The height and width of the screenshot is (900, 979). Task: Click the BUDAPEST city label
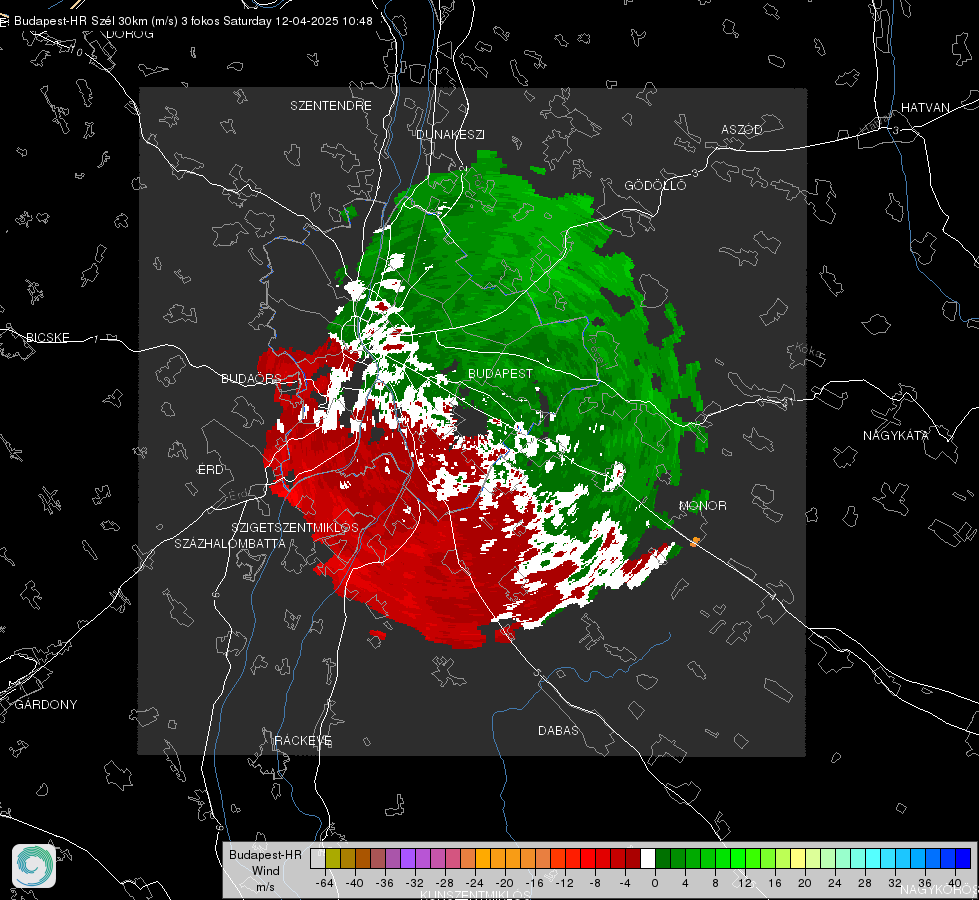click(500, 373)
